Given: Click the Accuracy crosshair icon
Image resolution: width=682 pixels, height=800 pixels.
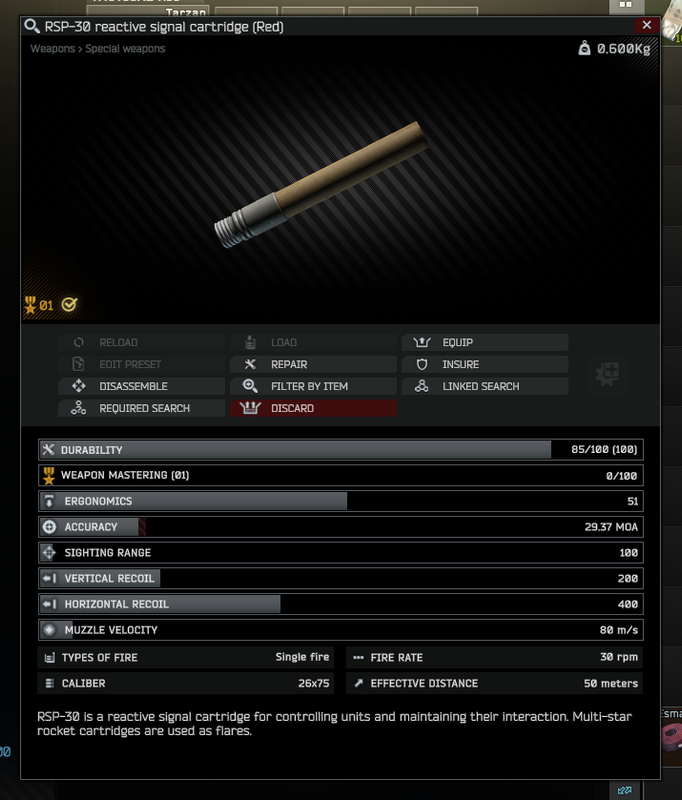Looking at the screenshot, I should [49, 527].
